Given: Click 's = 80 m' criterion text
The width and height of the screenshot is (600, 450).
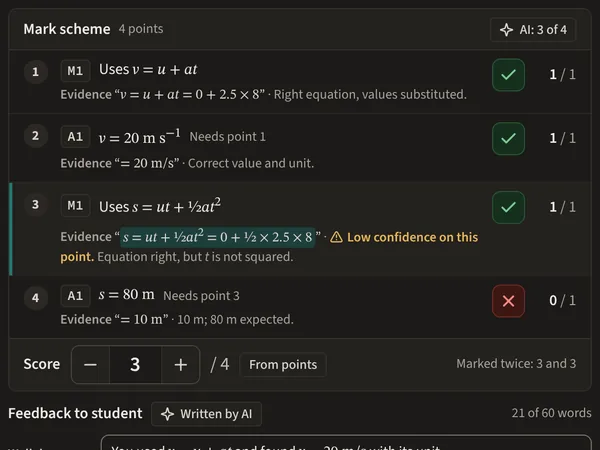Looking at the screenshot, I should click(127, 295).
